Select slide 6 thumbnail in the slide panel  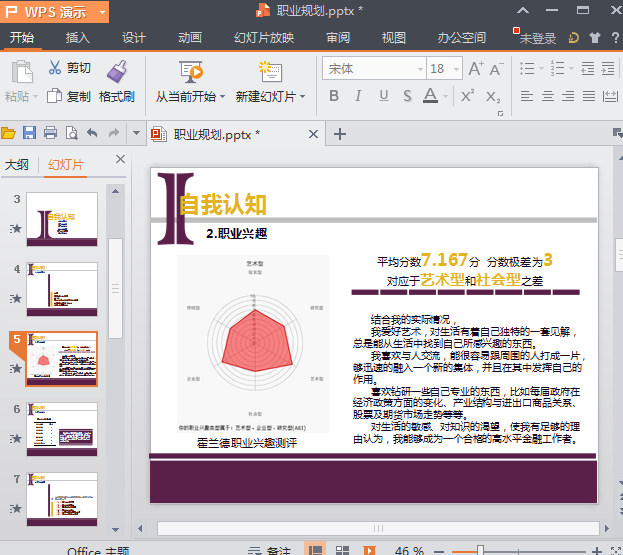pyautogui.click(x=61, y=428)
